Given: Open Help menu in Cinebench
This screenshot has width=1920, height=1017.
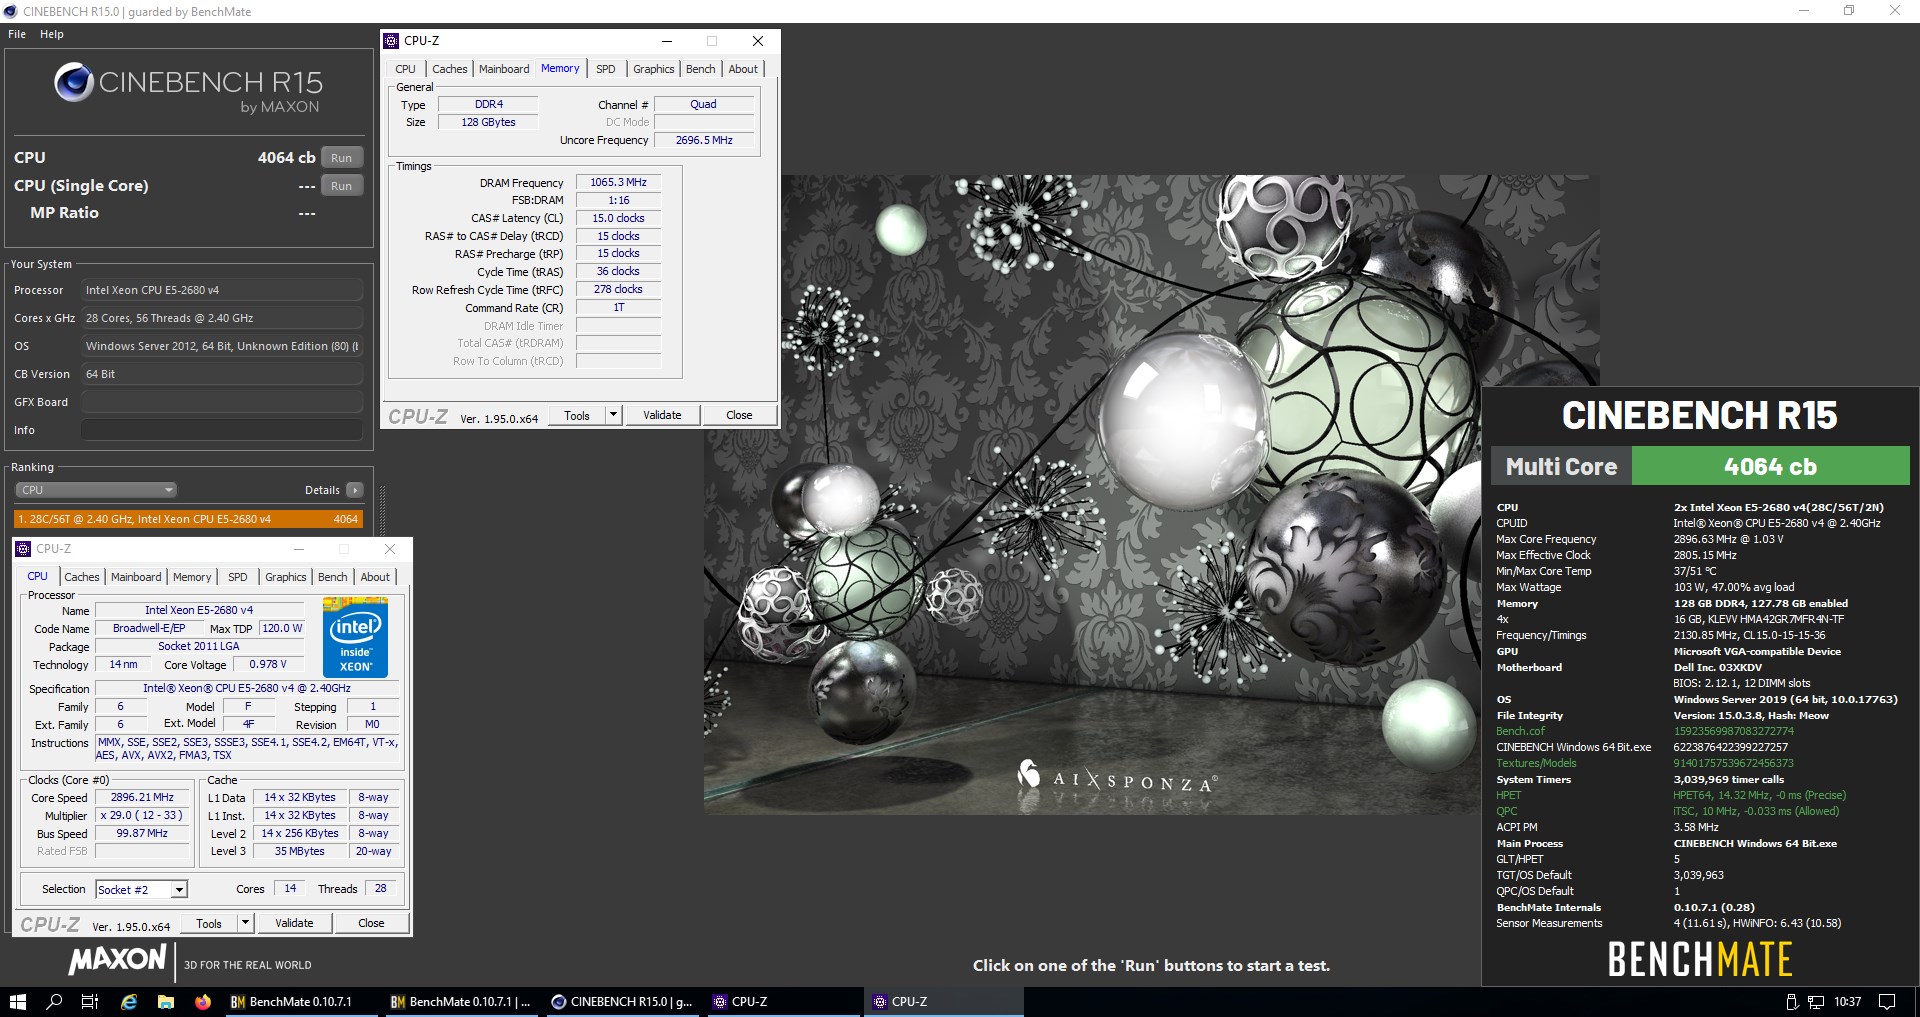Looking at the screenshot, I should [x=52, y=34].
